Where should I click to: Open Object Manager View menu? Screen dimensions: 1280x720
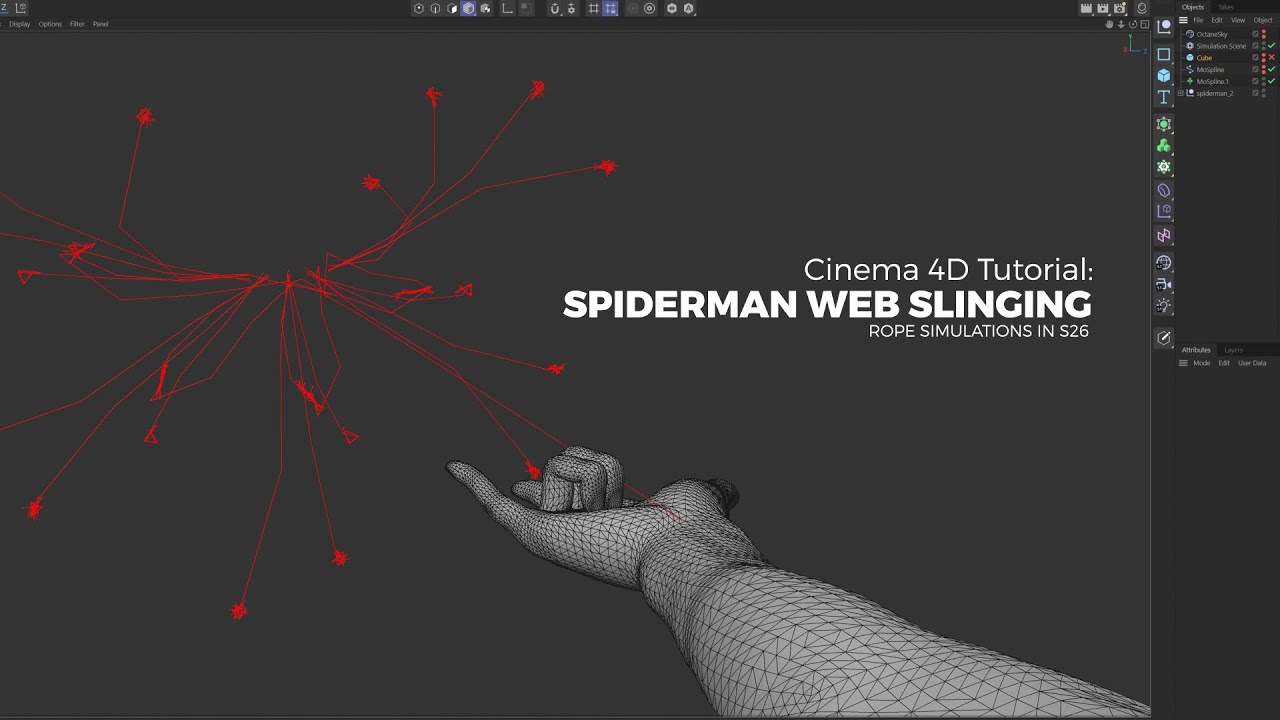(1238, 20)
